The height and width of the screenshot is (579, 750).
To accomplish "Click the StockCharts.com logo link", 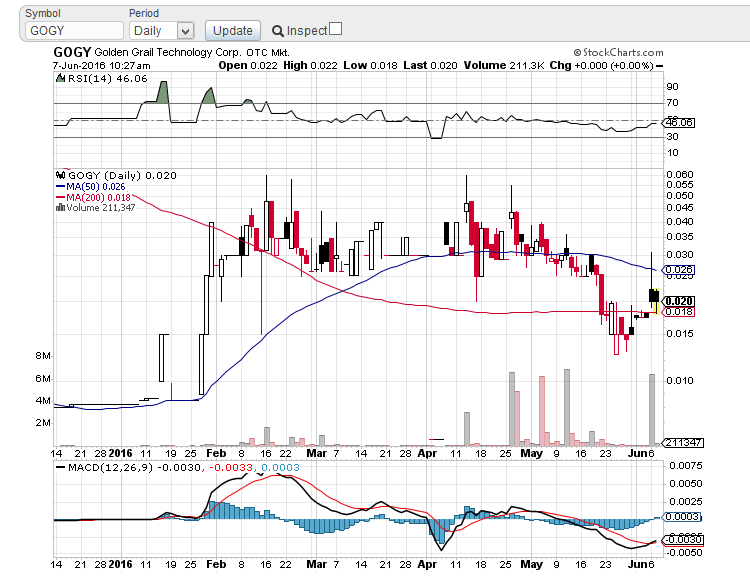I will (x=618, y=52).
